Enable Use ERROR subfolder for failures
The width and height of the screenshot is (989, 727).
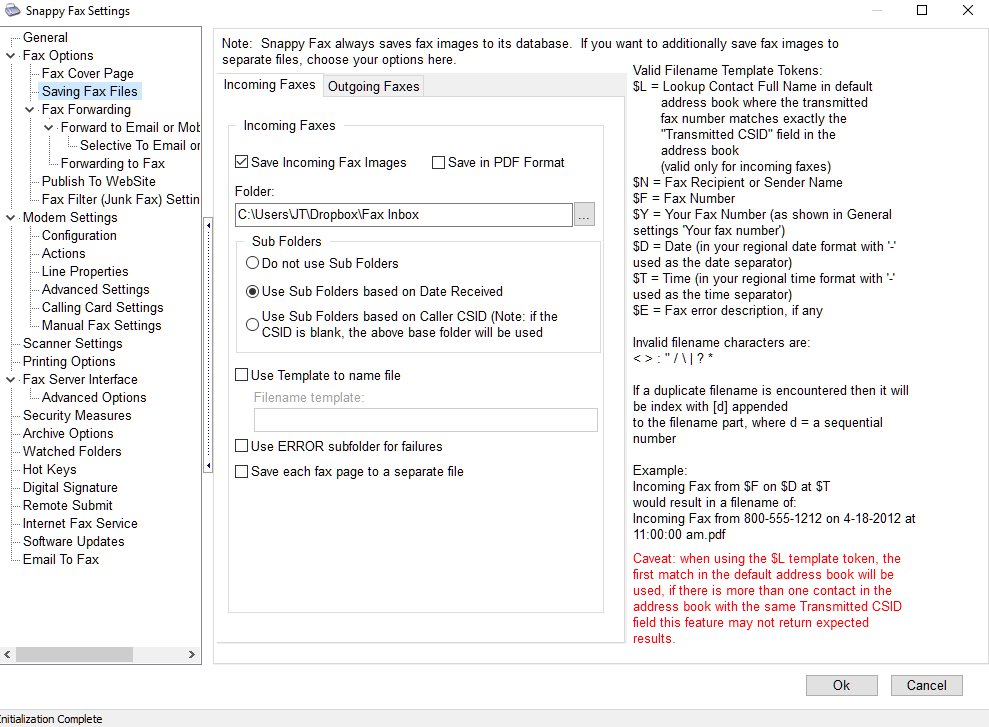241,447
